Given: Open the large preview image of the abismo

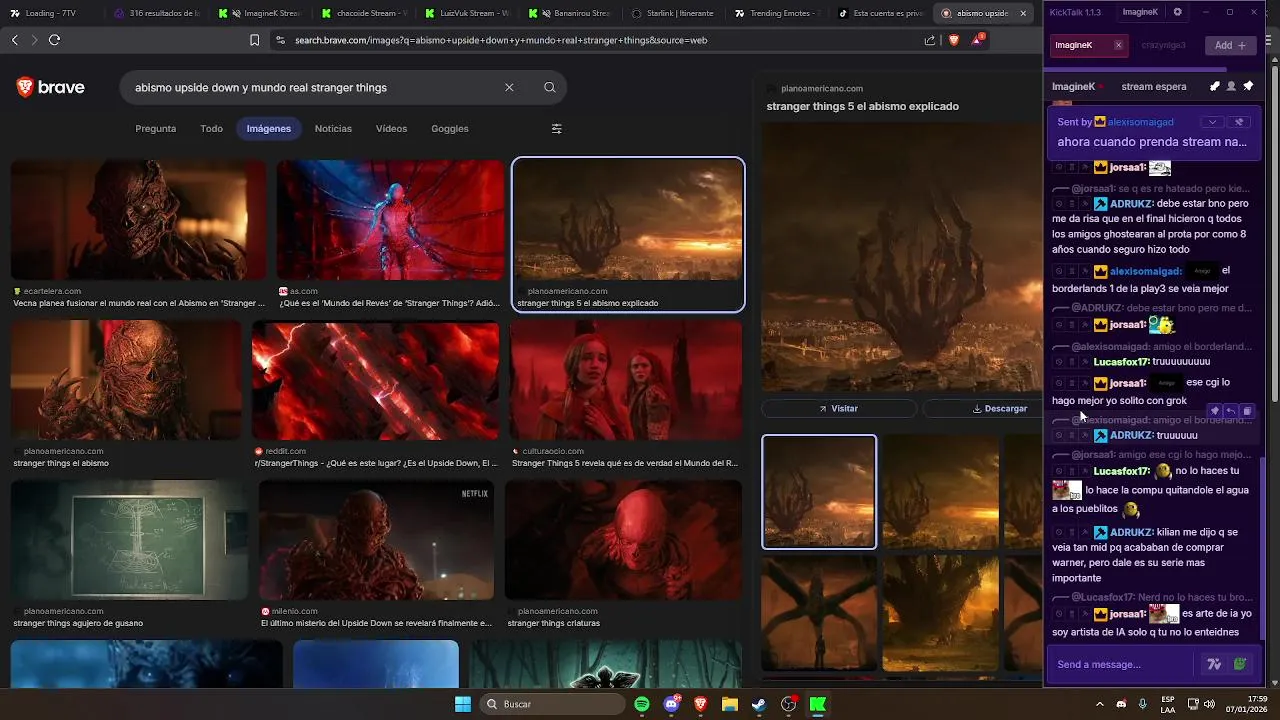Looking at the screenshot, I should tap(901, 257).
